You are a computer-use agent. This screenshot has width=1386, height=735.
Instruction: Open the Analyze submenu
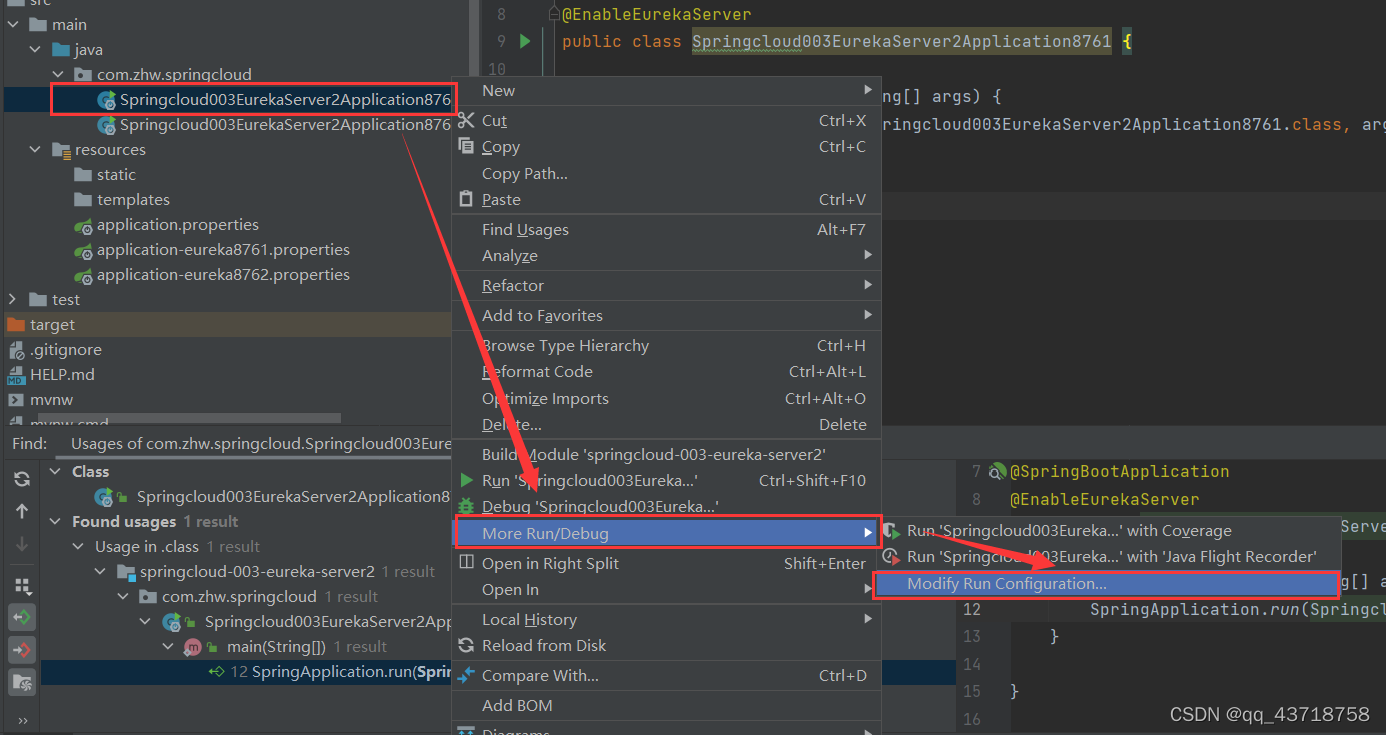coord(666,255)
